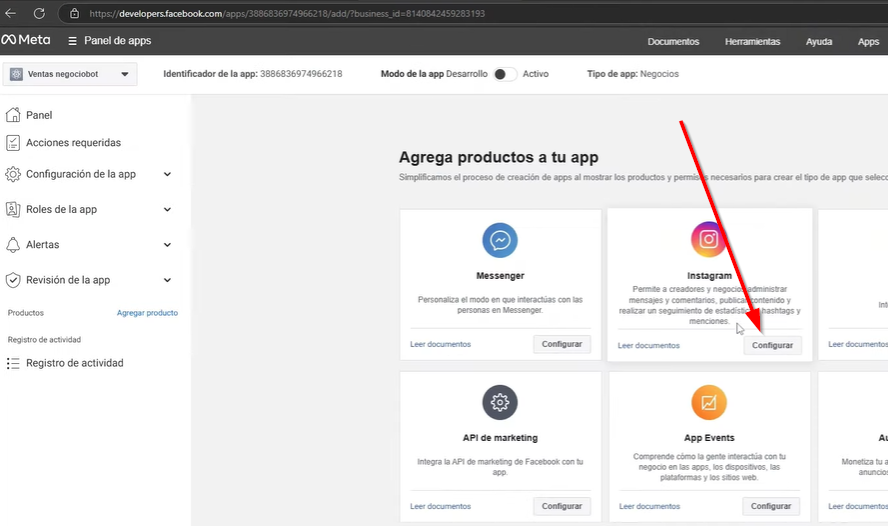Viewport: 888px width, 526px height.
Task: Click the App Events card title
Action: pos(709,438)
